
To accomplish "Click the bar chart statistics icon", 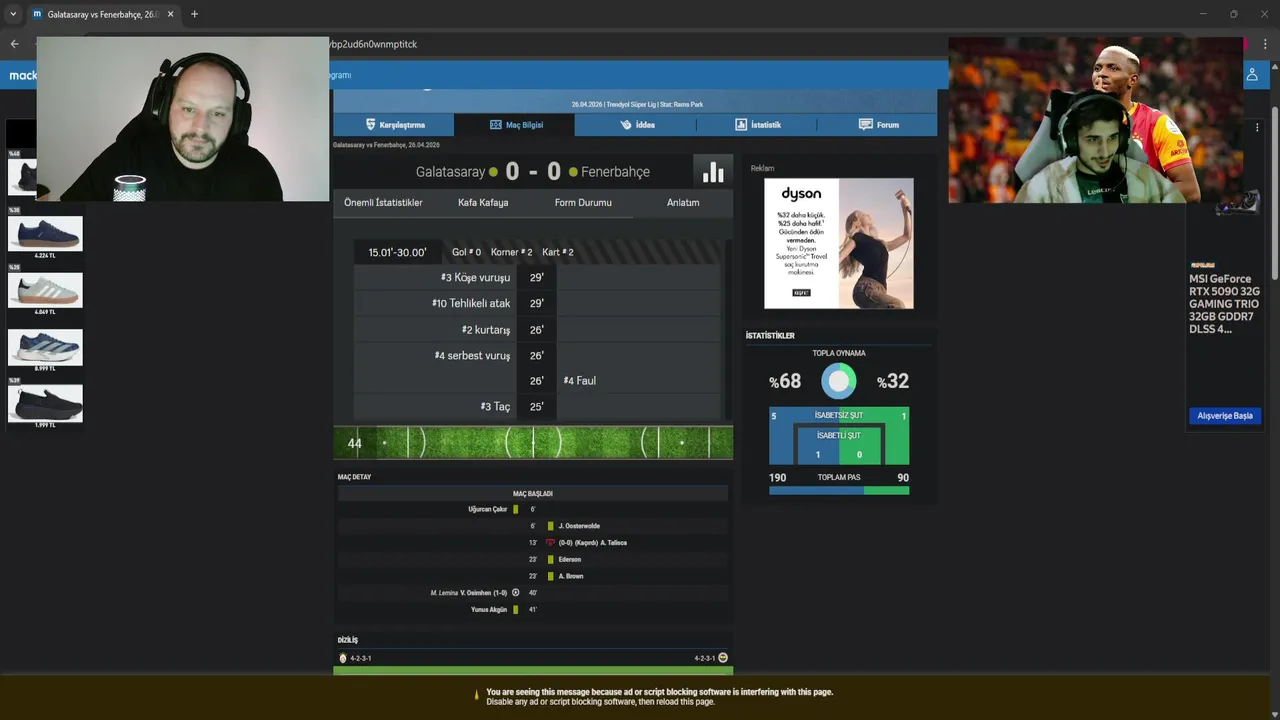I will pos(713,172).
